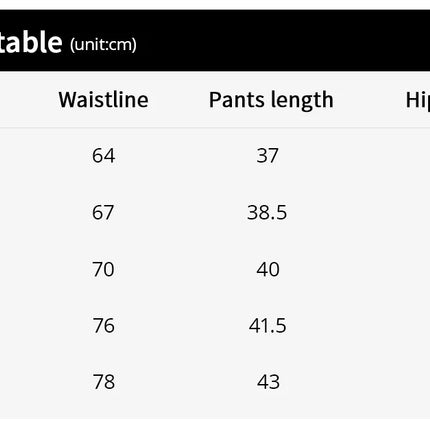This screenshot has height=430, width=430.
Task: Select the waistline value 70
Action: pos(103,269)
